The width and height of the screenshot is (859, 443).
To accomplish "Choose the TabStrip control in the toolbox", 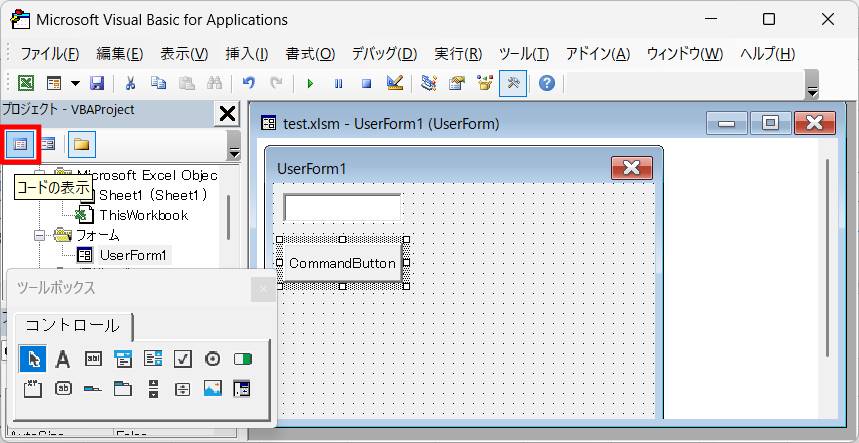I will 93,389.
